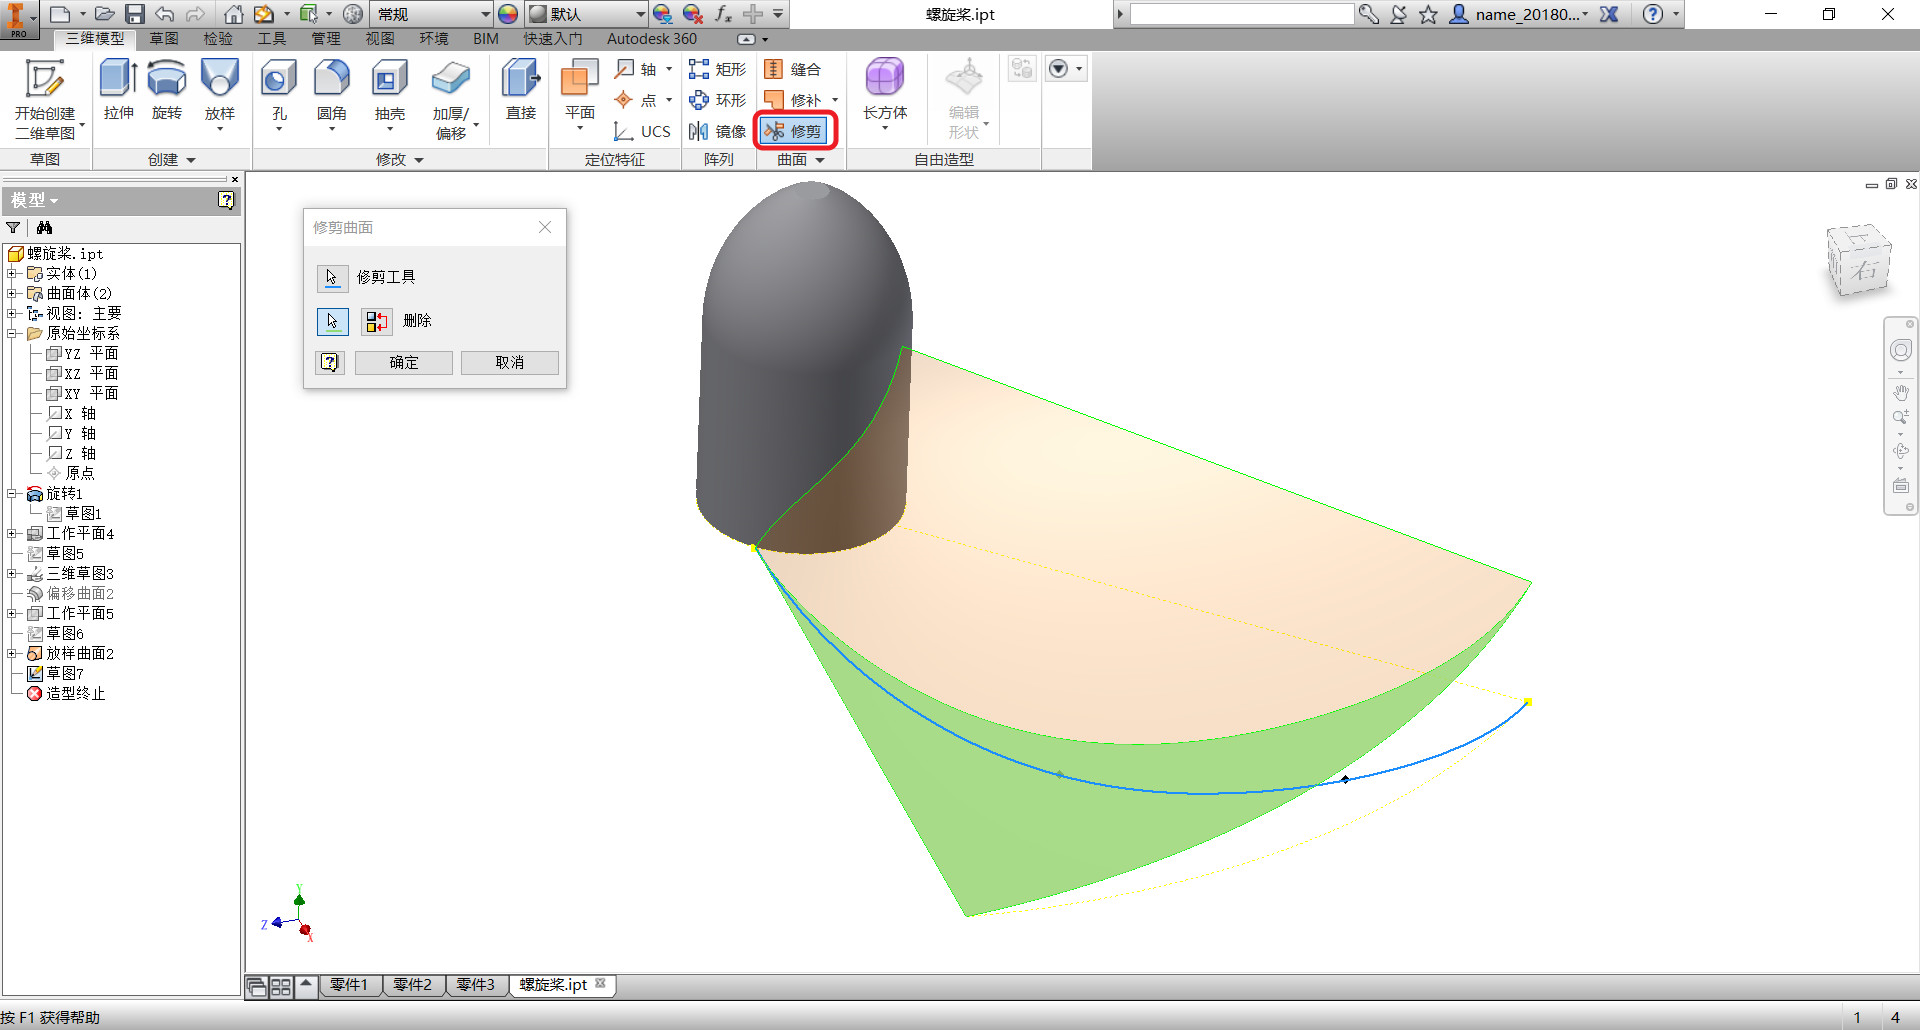Screen dimensions: 1920x1030
Task: Select the 旋转 (Revolve) tool
Action: (167, 90)
